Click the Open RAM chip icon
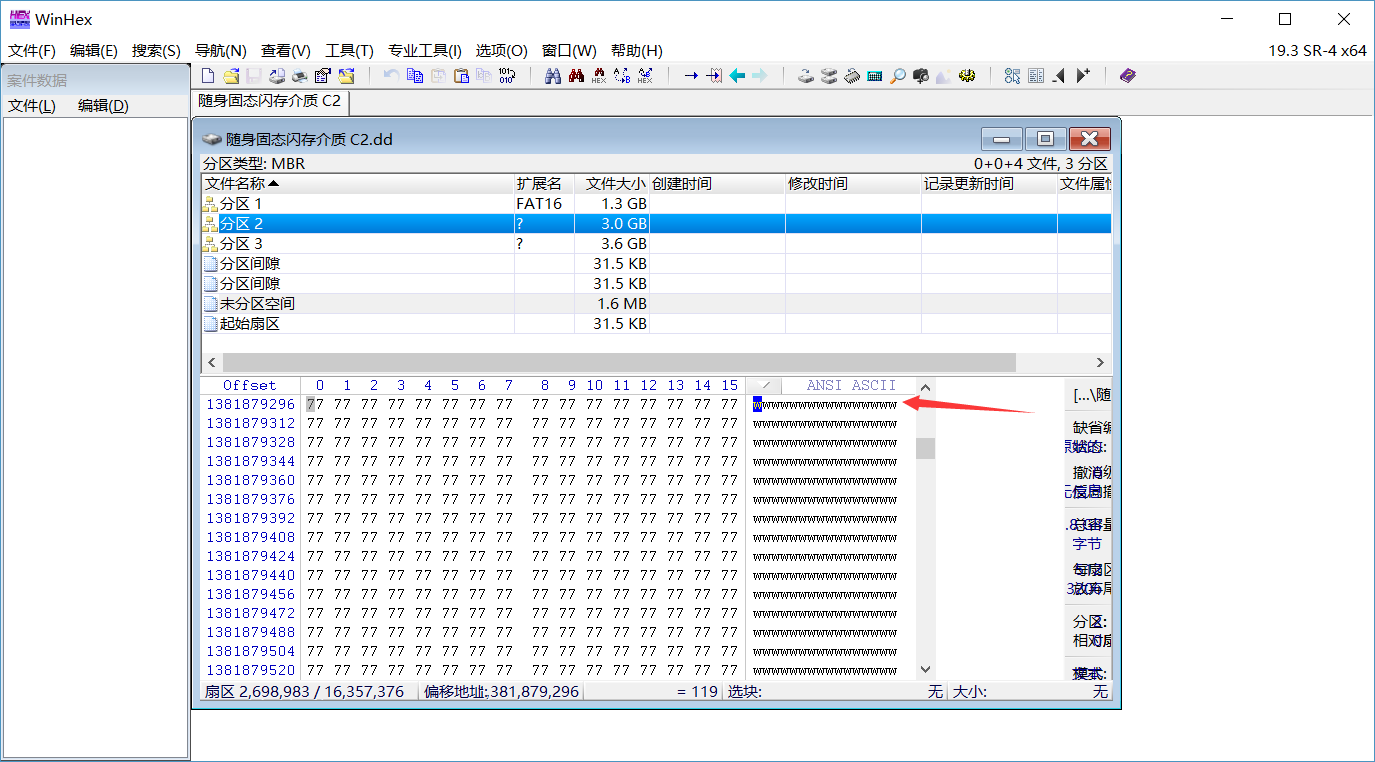Screen dimensions: 1375x762 (851, 75)
